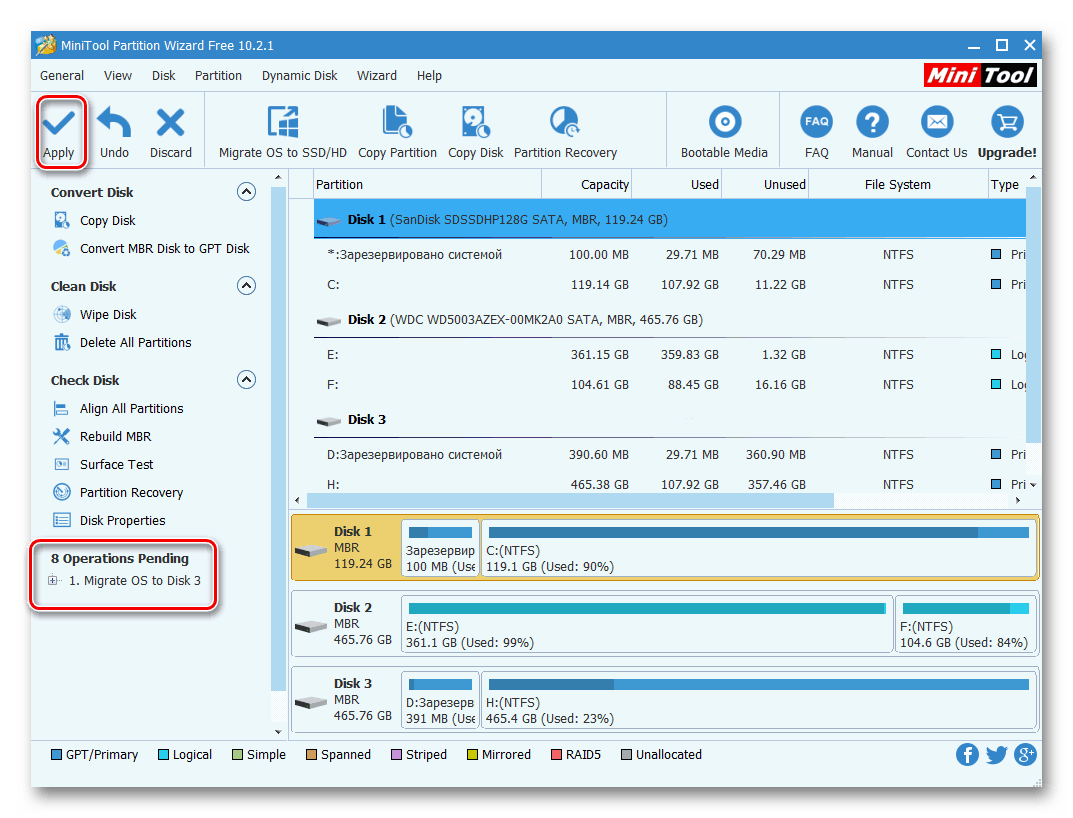Select the 391 MB D: block on Disk 3
The width and height of the screenshot is (1073, 818).
point(441,700)
